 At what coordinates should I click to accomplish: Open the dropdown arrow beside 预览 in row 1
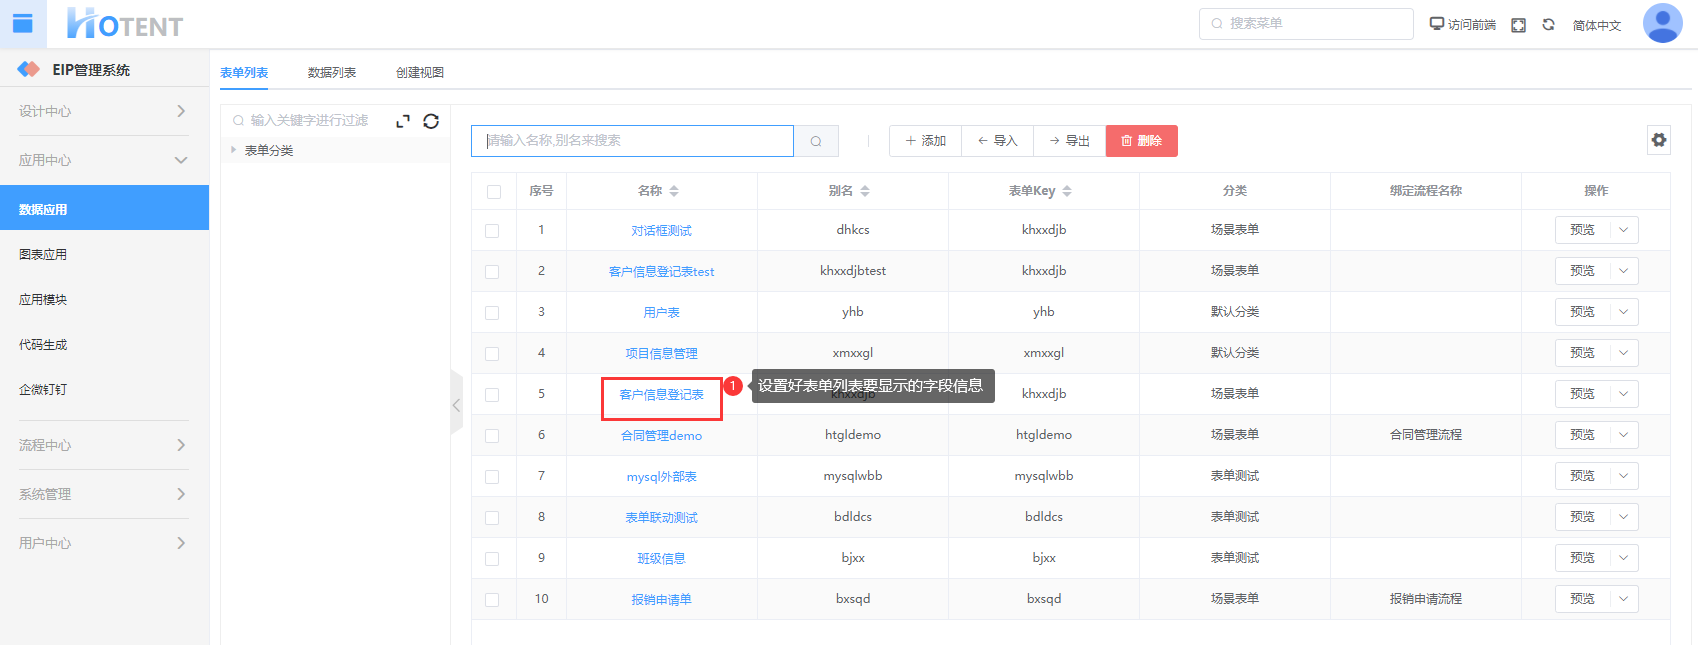coord(1623,230)
